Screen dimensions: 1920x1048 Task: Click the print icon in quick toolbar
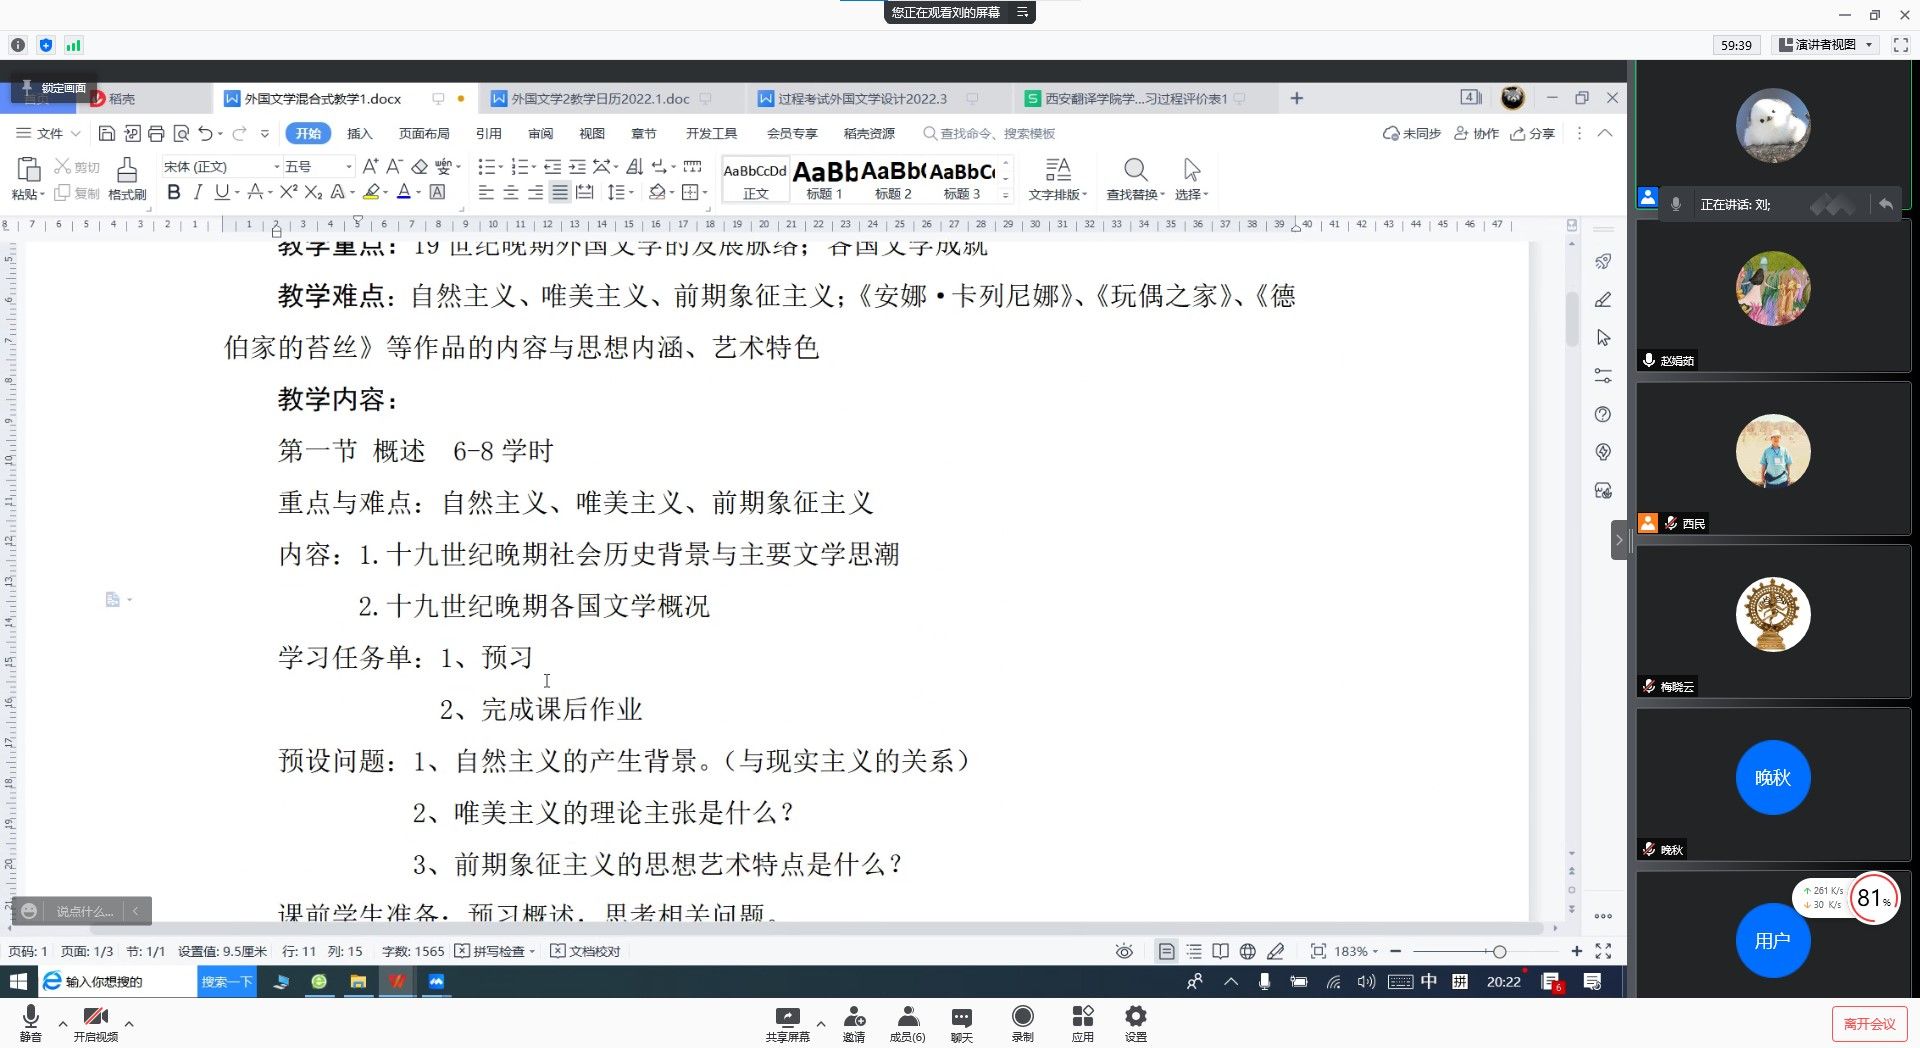[156, 133]
